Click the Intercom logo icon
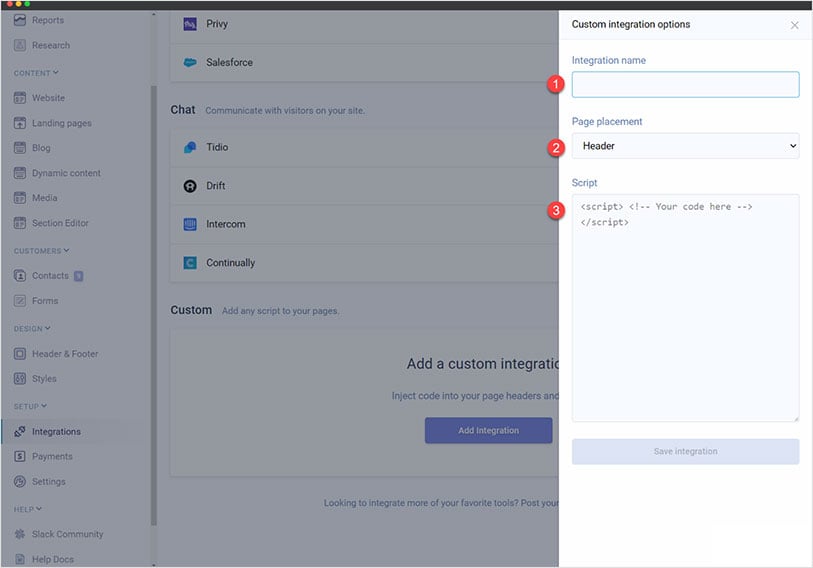 [x=190, y=225]
